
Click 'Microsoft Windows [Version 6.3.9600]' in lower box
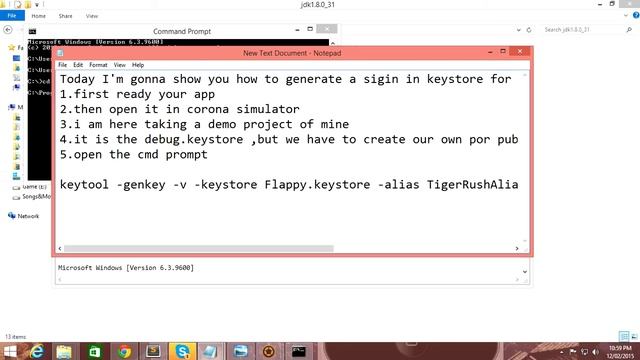pyautogui.click(x=126, y=268)
